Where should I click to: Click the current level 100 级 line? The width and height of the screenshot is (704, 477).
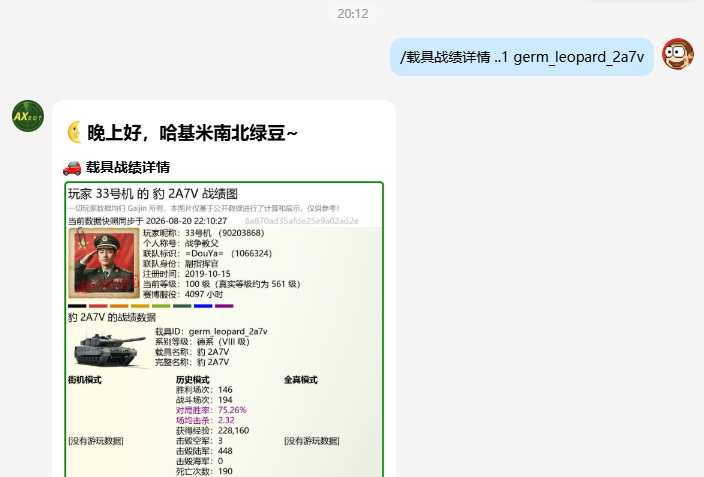221,284
